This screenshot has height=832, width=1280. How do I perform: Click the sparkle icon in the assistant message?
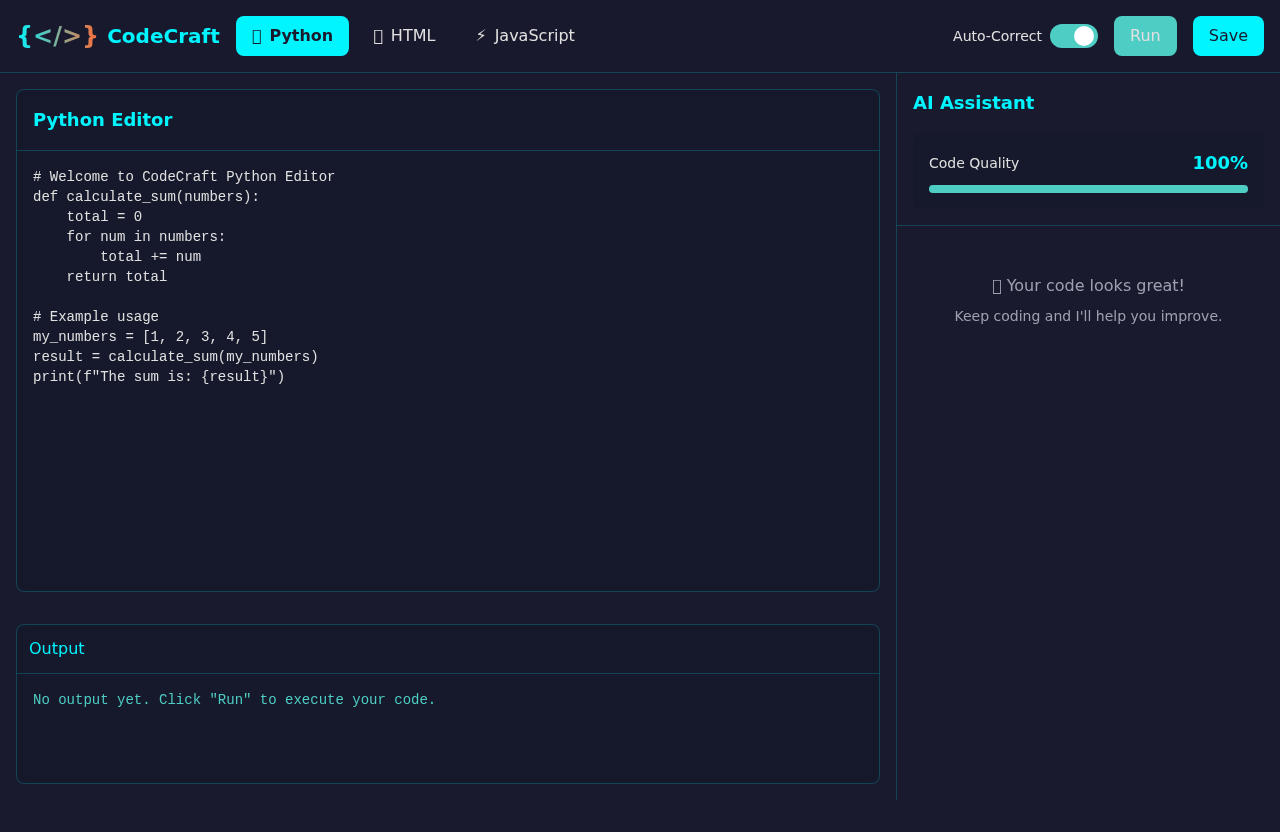[996, 286]
